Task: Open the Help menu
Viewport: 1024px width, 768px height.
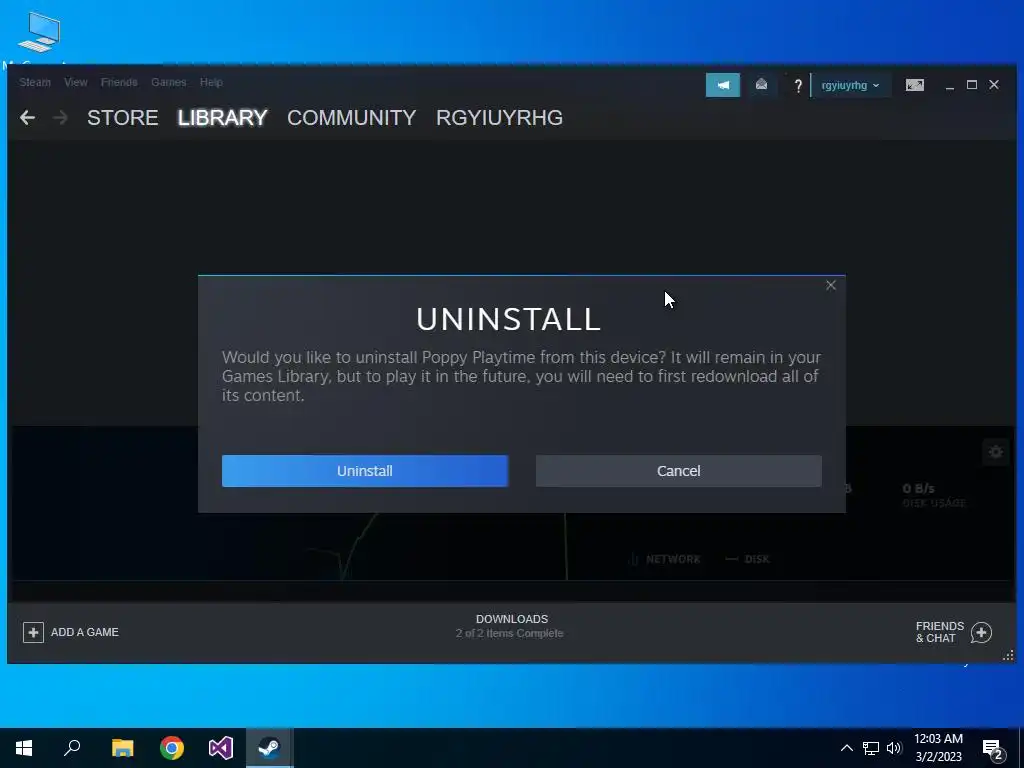Action: coord(211,82)
